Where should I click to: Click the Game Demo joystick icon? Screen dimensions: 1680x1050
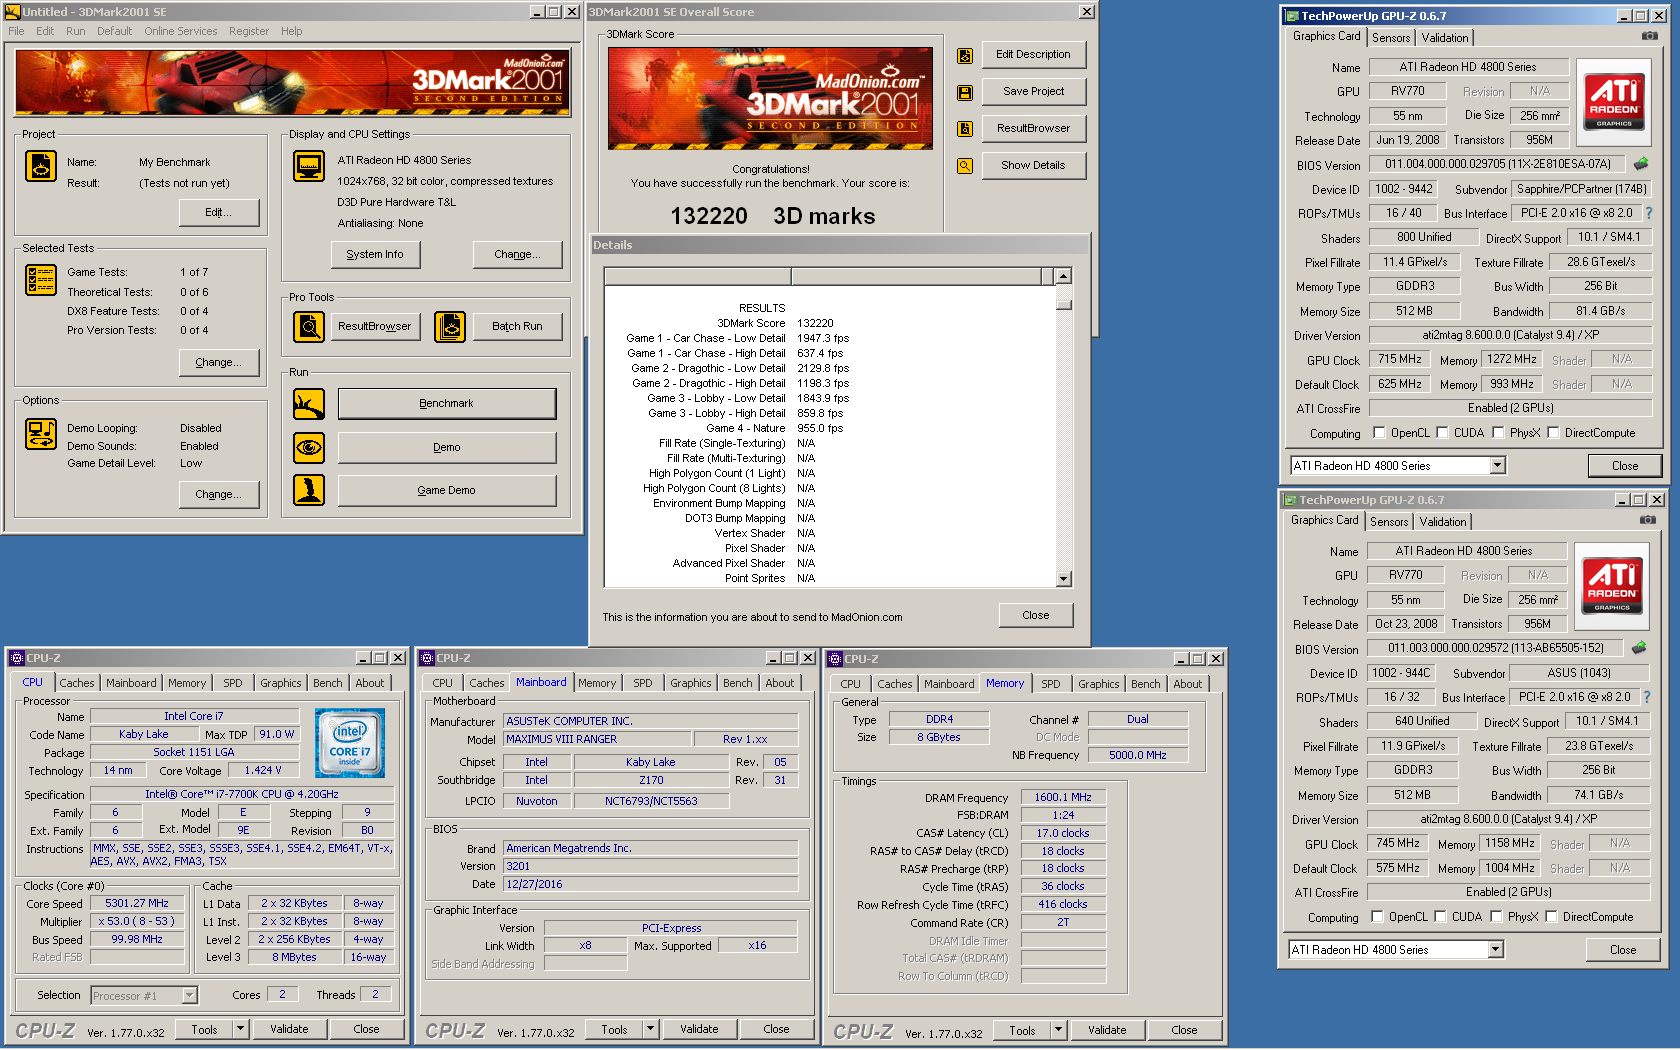(x=309, y=490)
